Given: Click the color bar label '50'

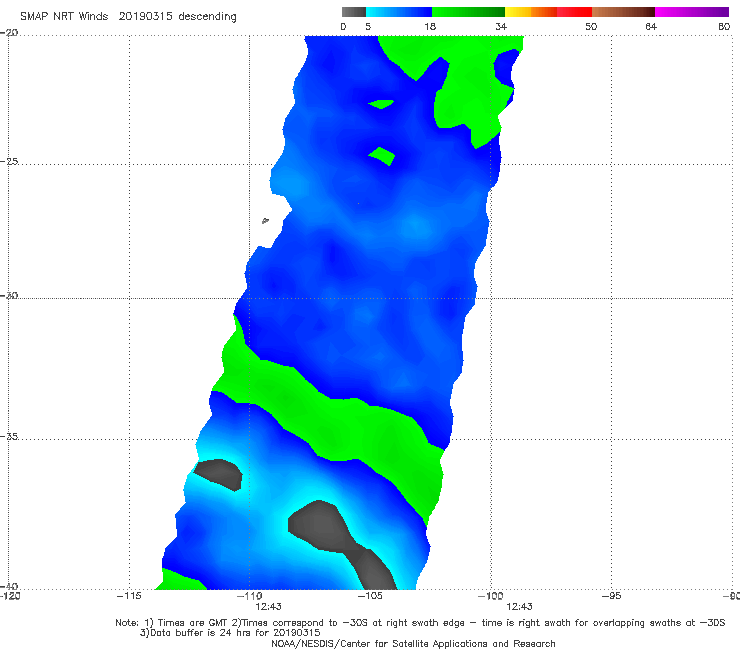Looking at the screenshot, I should click(591, 26).
